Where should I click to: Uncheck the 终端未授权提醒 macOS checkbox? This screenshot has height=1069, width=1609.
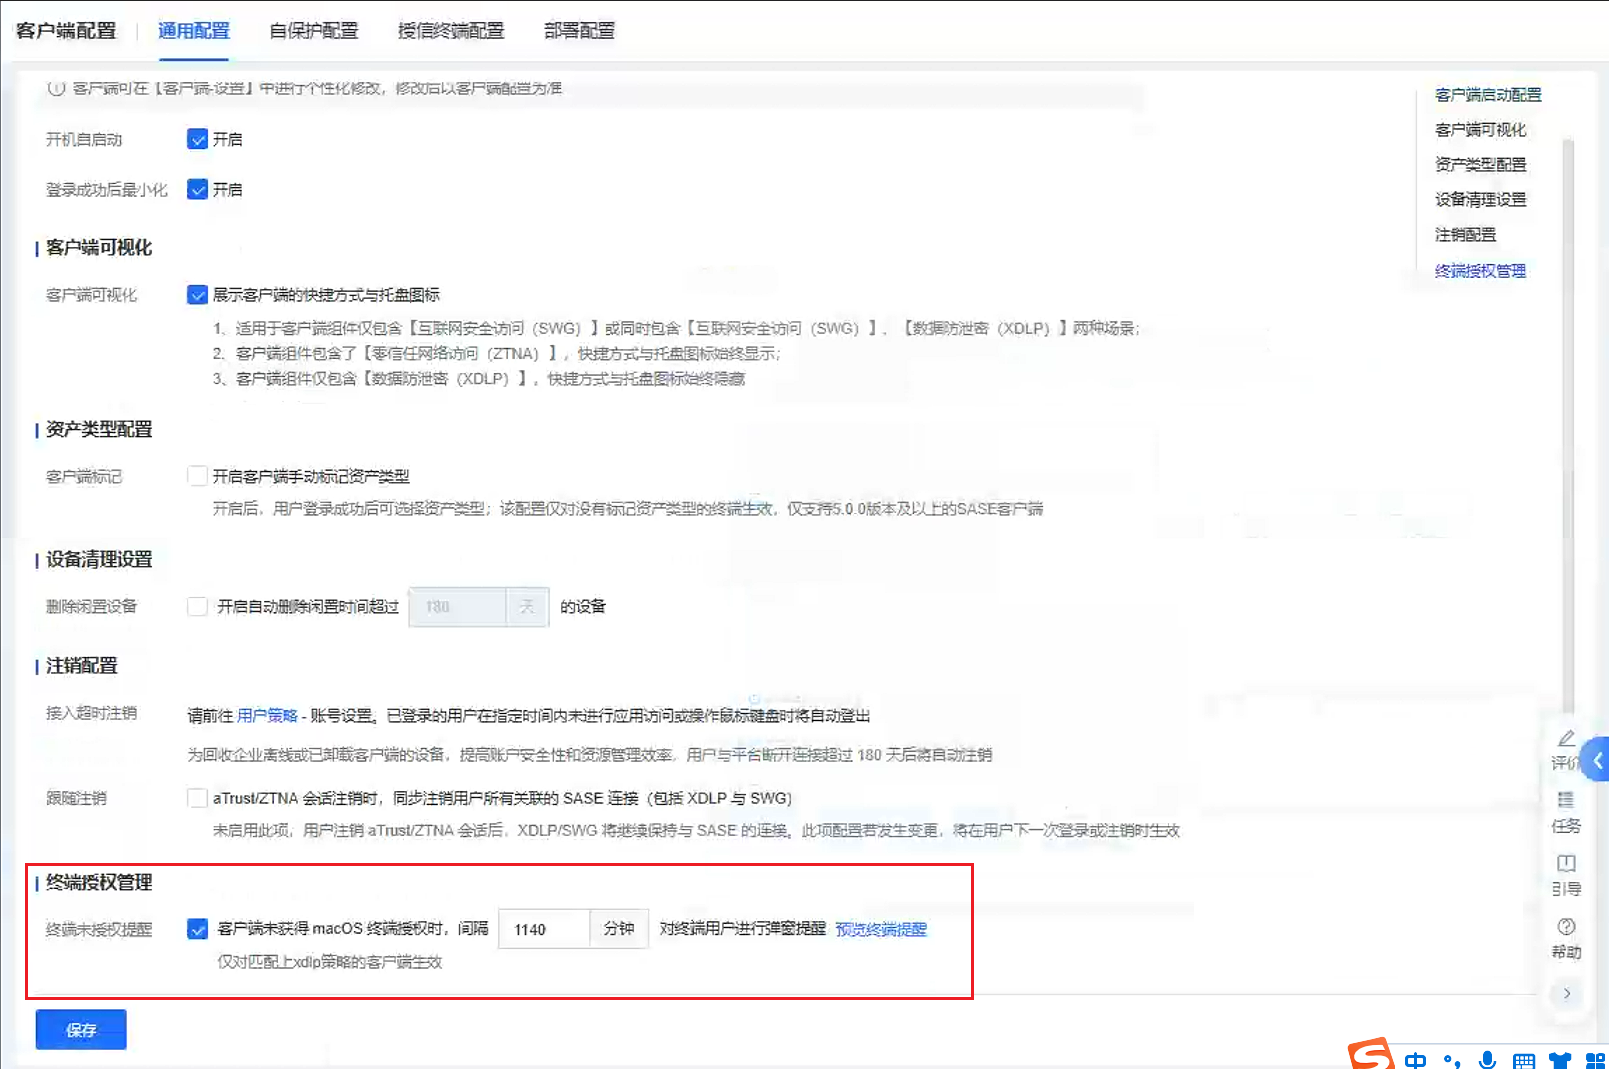197,929
